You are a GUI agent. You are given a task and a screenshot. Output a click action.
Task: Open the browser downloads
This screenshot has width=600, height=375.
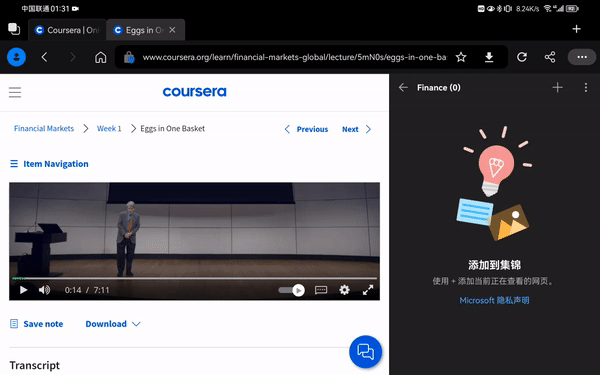[x=489, y=57]
